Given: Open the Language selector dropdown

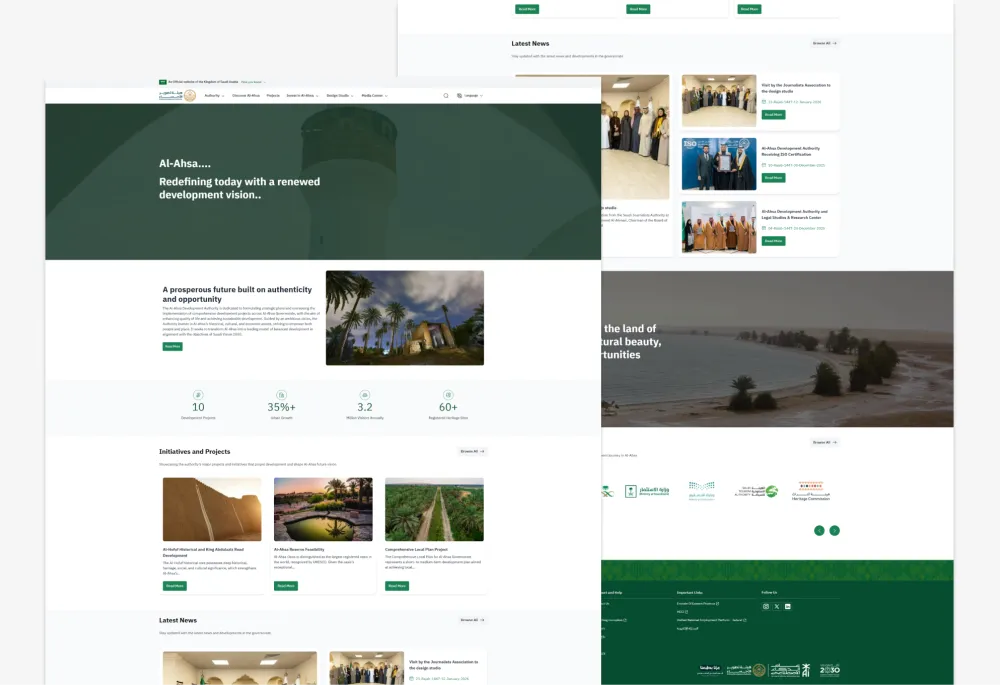Looking at the screenshot, I should (470, 96).
